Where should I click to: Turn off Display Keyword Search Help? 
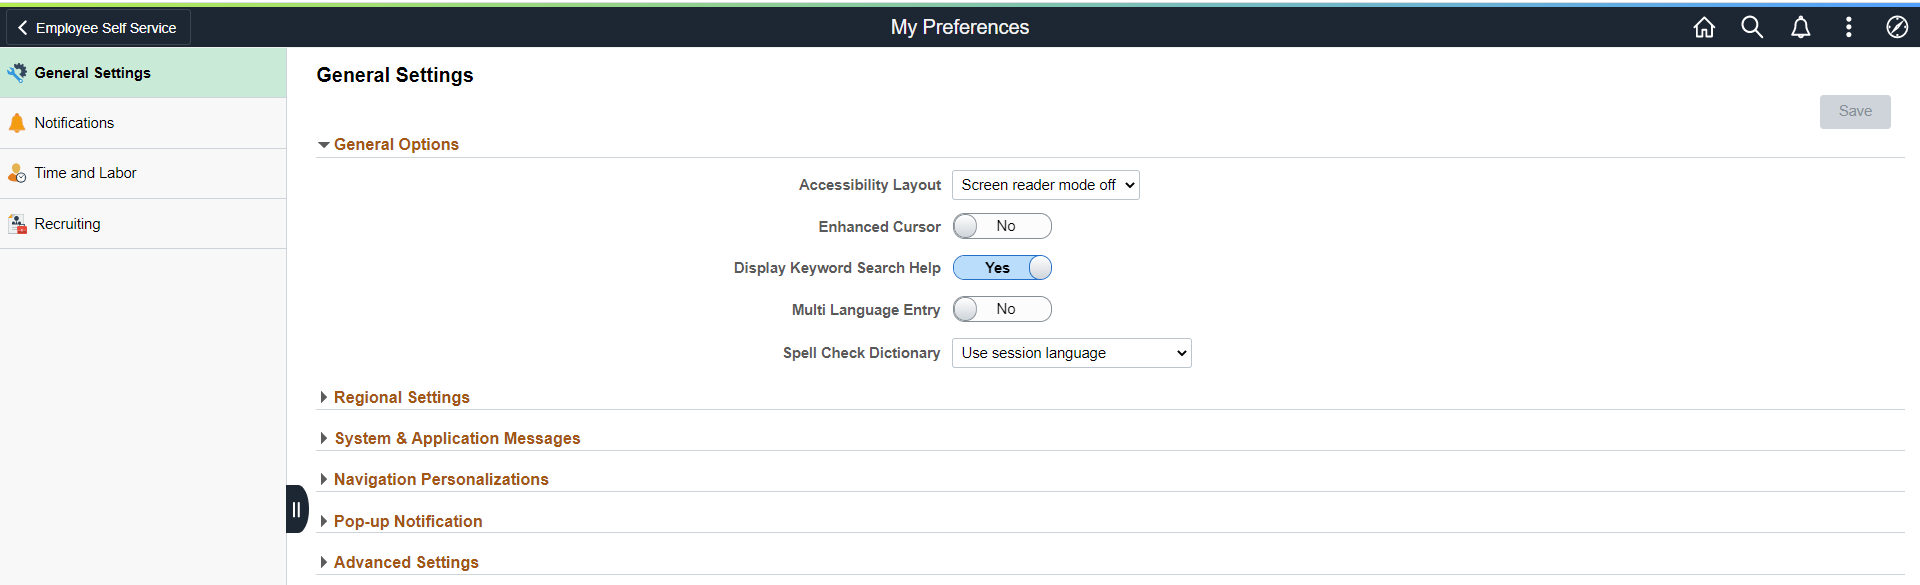click(x=1002, y=268)
